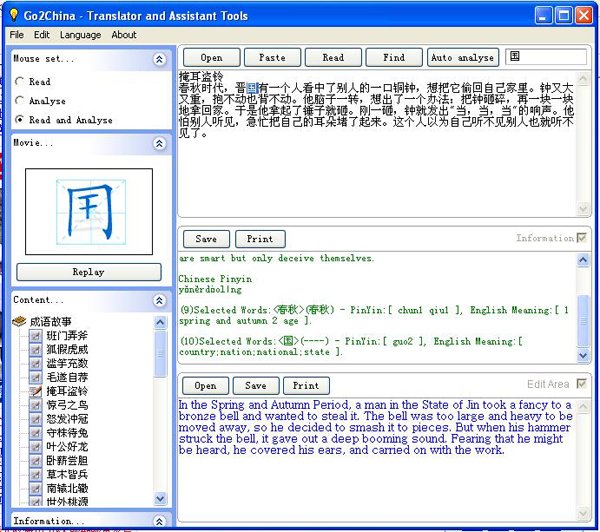Click information panel scroll down arrow
Viewport: 600px width, 532px height.
pos(583,355)
